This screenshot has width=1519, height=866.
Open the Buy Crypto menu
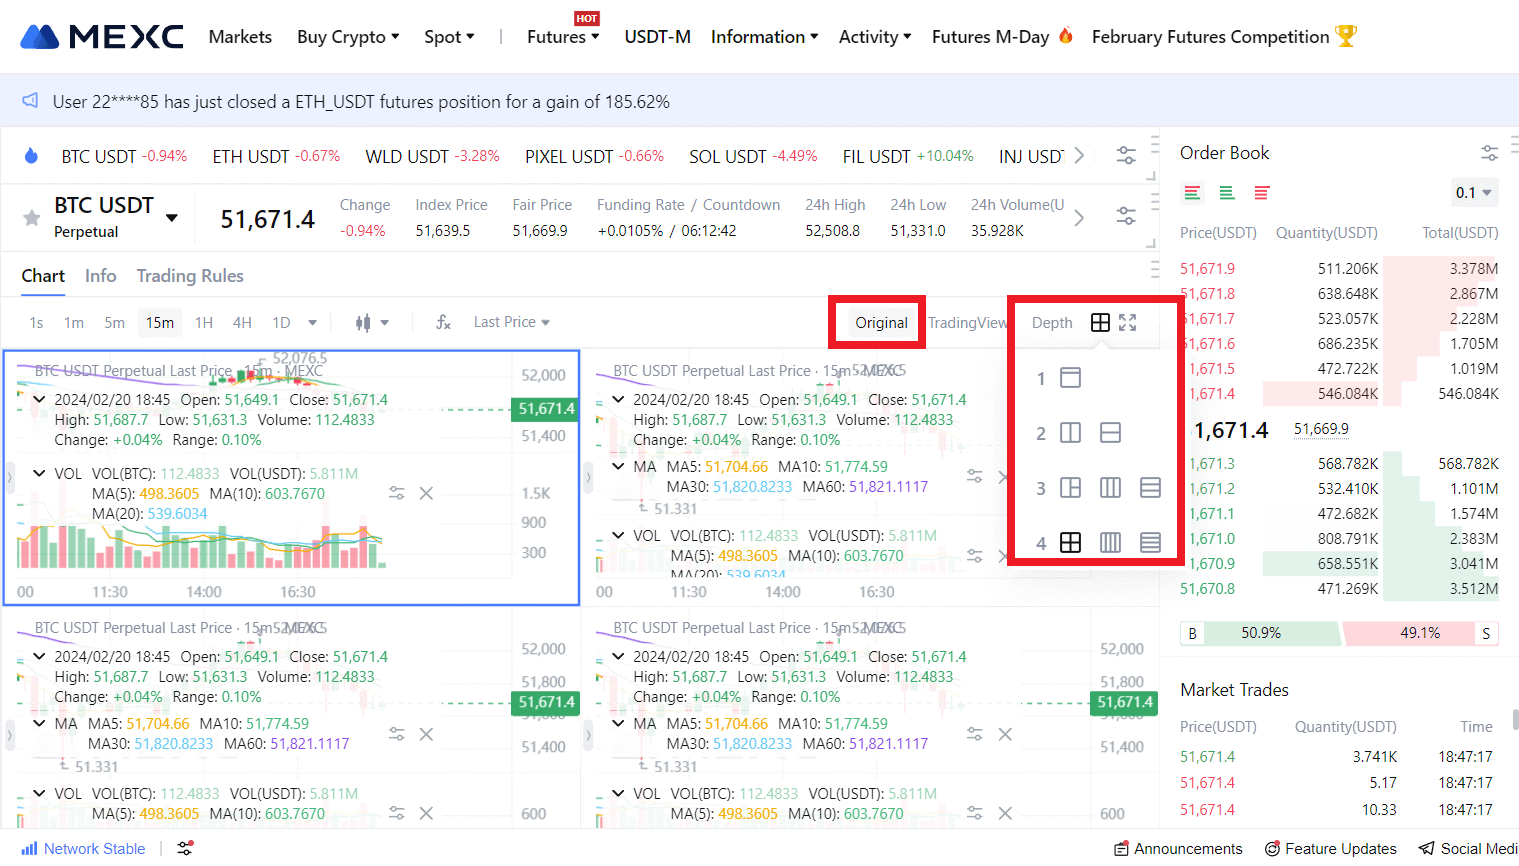(348, 37)
